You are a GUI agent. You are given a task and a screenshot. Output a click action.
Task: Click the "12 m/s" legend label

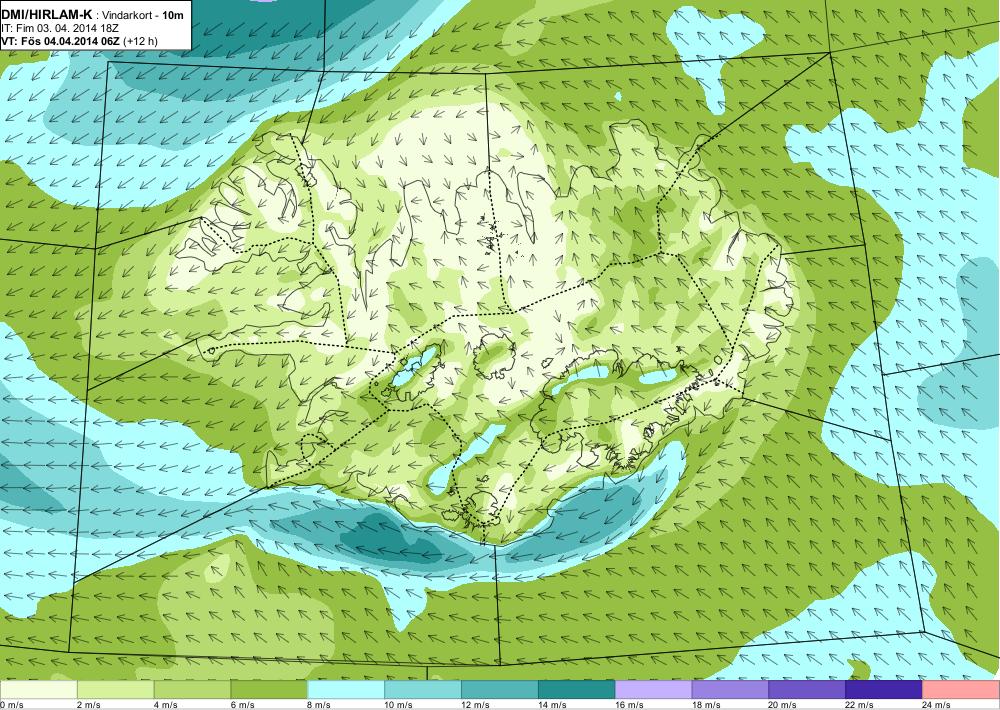point(475,705)
